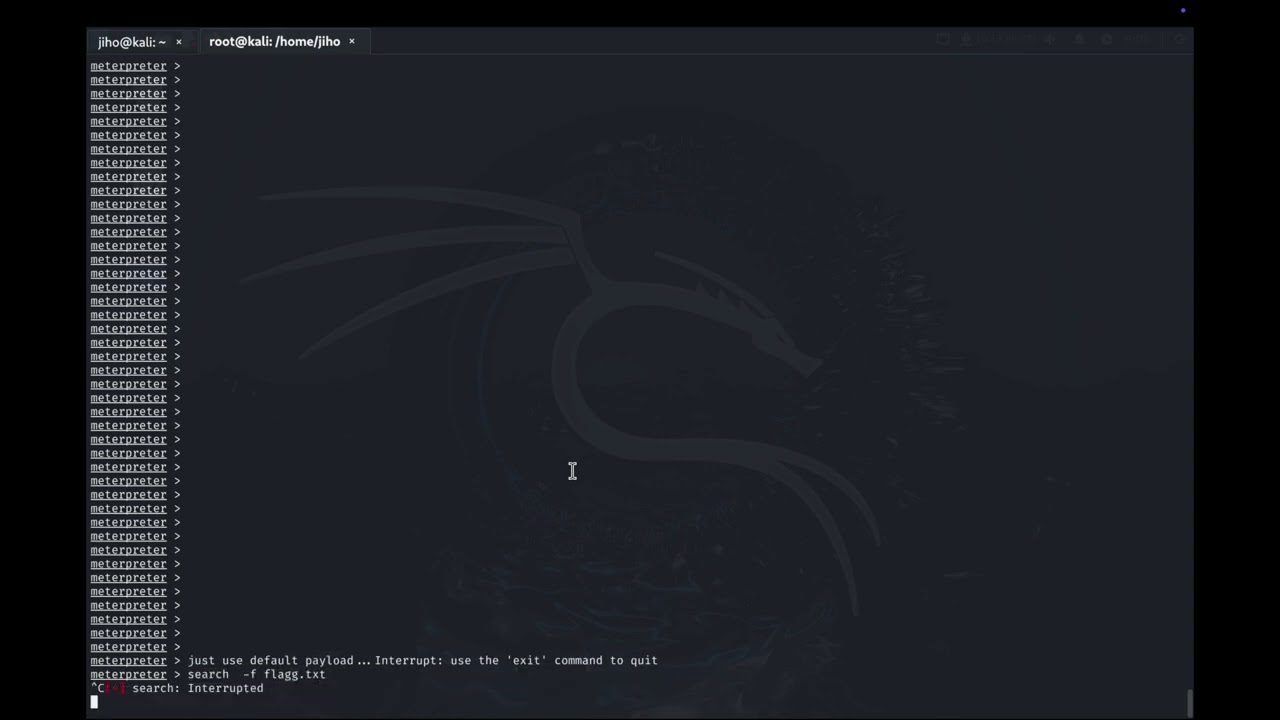Click "use the 'exit' command to quit" text
Viewport: 1280px width, 720px height.
[x=554, y=661]
